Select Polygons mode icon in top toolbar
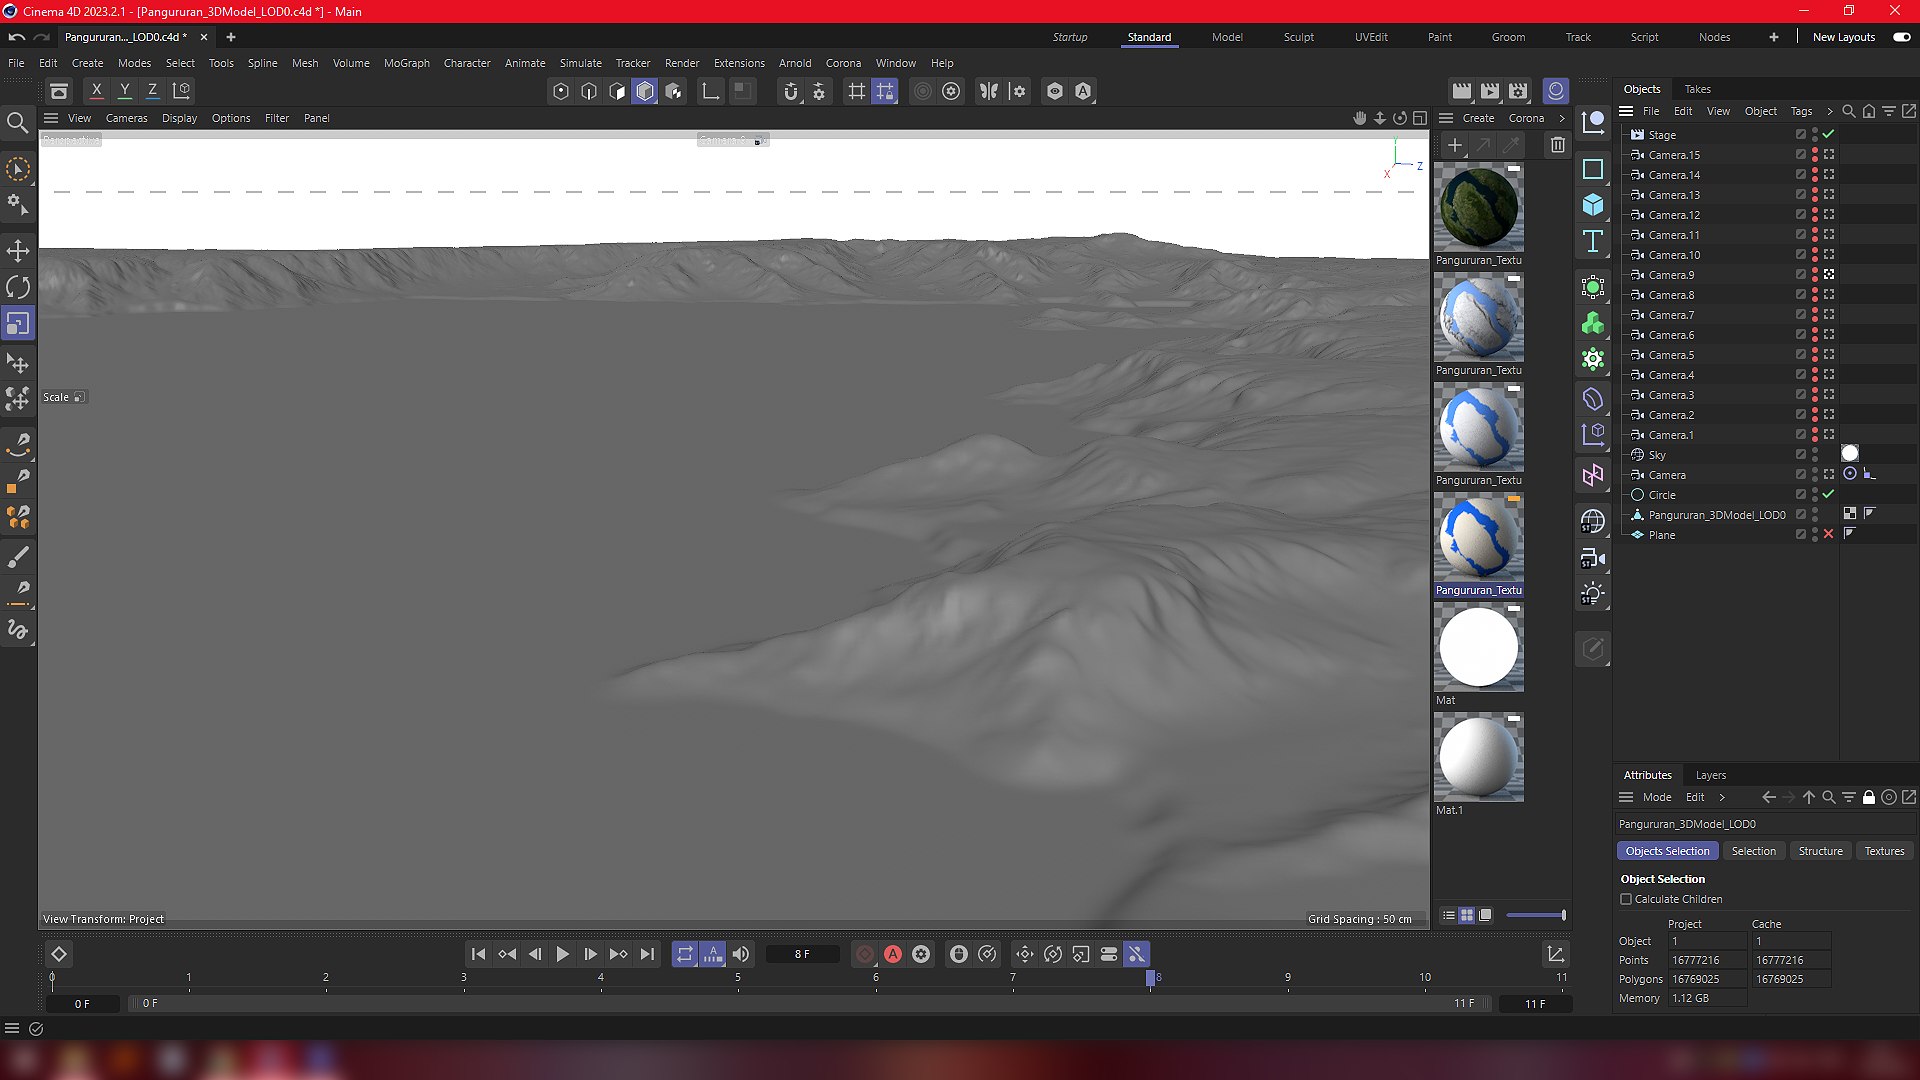Image resolution: width=1920 pixels, height=1080 pixels. (x=645, y=91)
